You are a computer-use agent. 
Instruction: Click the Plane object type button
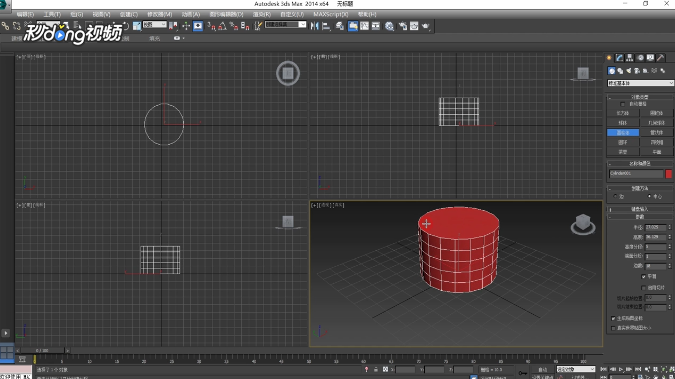point(656,152)
